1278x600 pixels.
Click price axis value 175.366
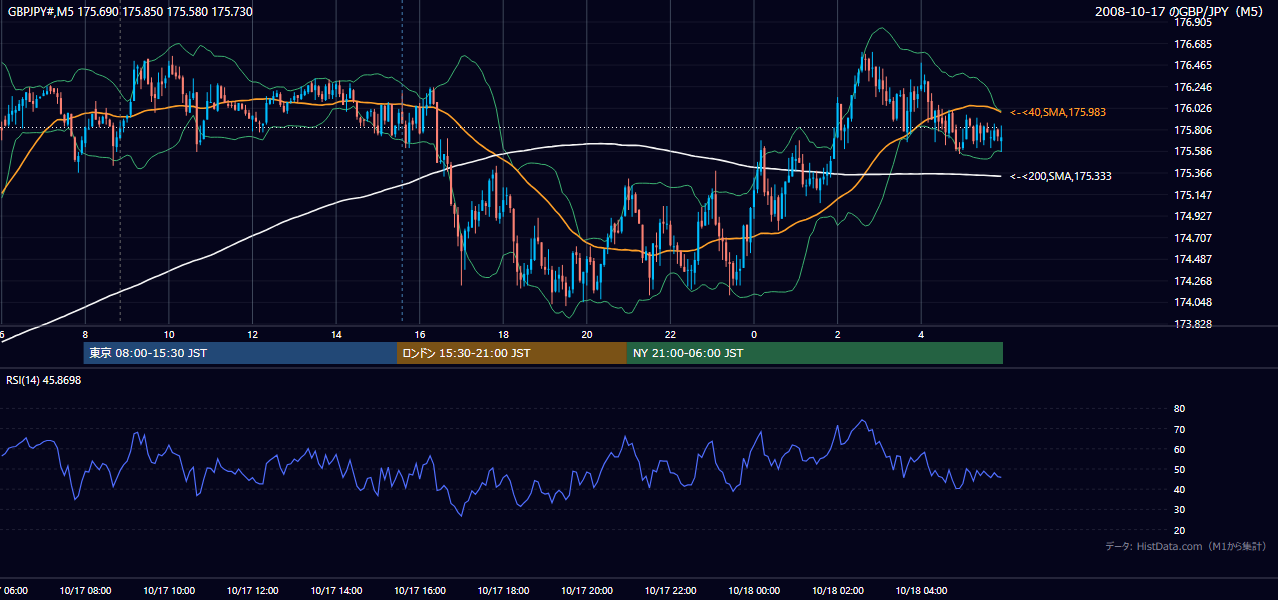1193,173
